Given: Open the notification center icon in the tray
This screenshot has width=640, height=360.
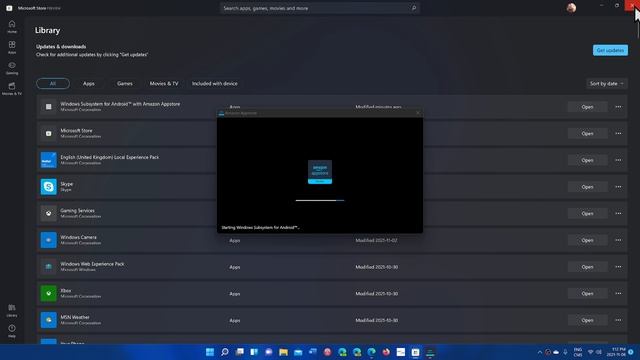Looking at the screenshot, I should 631,352.
